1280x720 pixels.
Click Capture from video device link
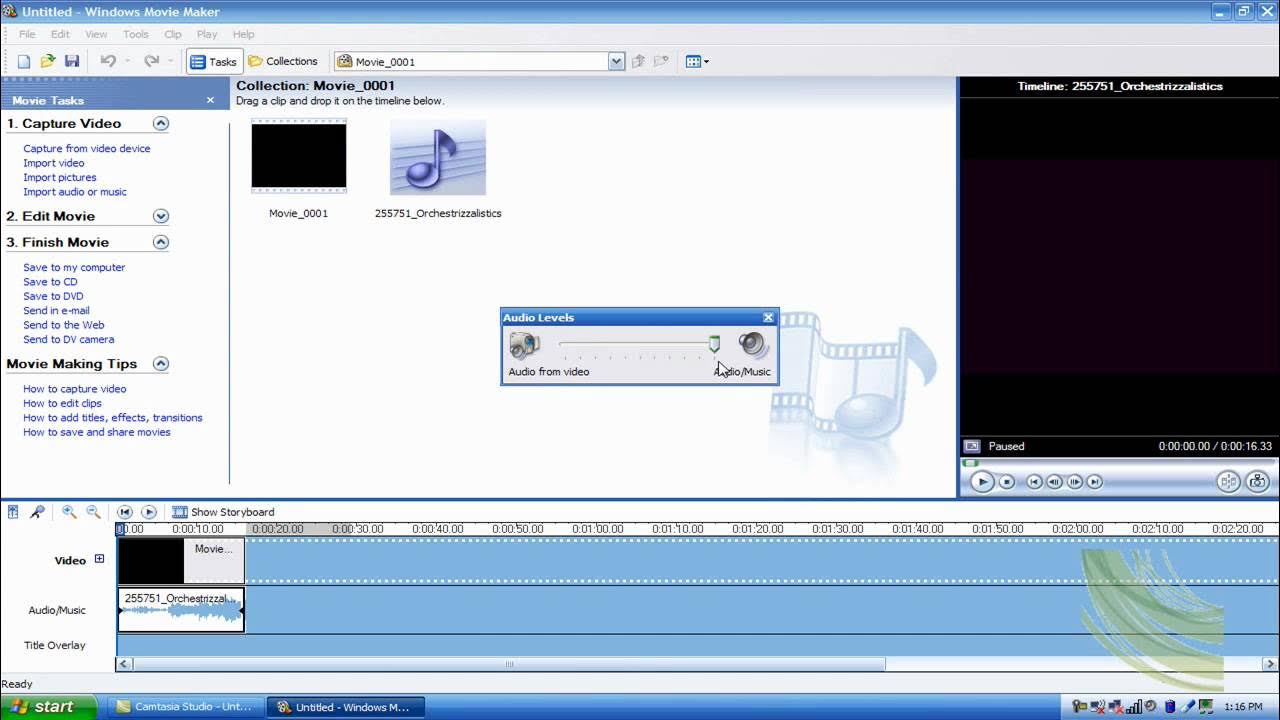pos(87,148)
